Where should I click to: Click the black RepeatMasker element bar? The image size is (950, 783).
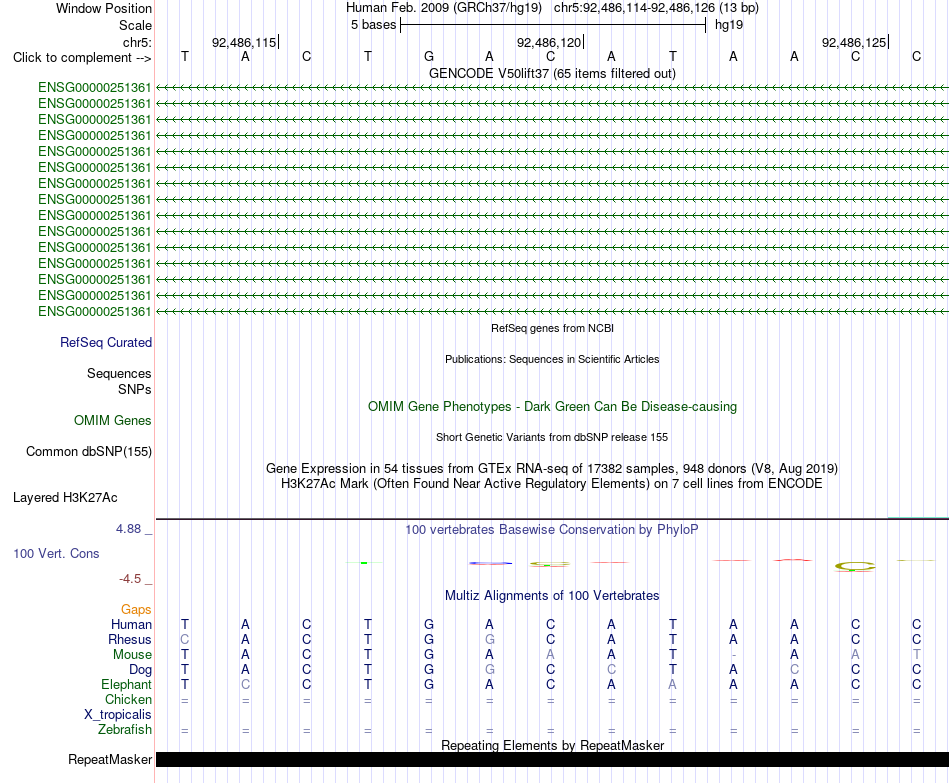552,759
